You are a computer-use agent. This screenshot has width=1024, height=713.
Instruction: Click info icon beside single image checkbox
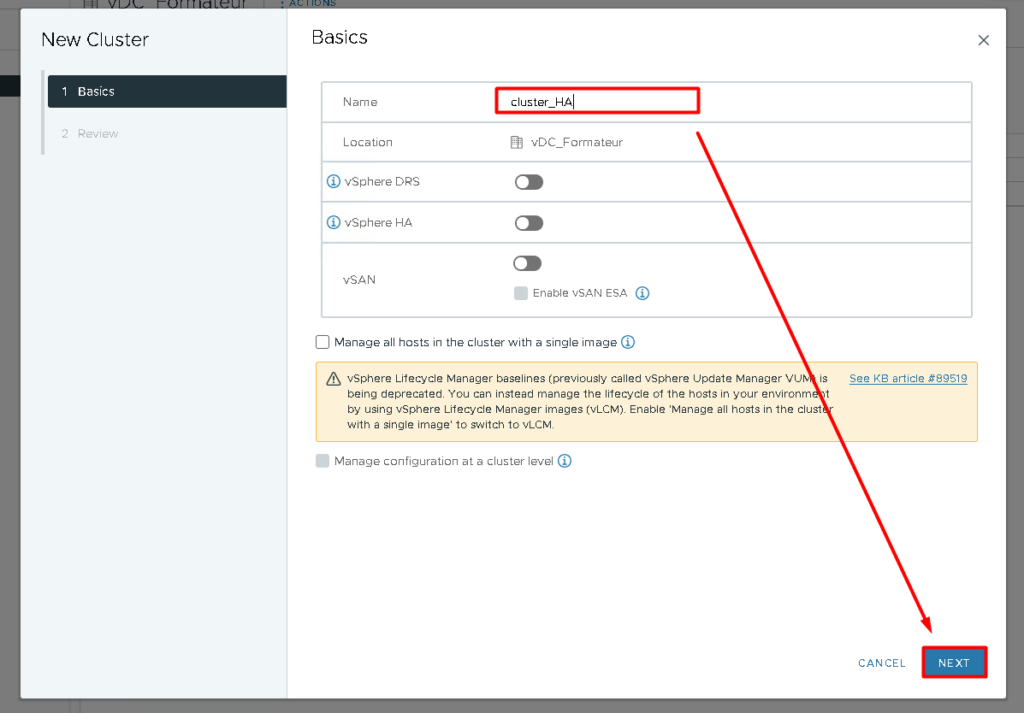click(x=627, y=342)
